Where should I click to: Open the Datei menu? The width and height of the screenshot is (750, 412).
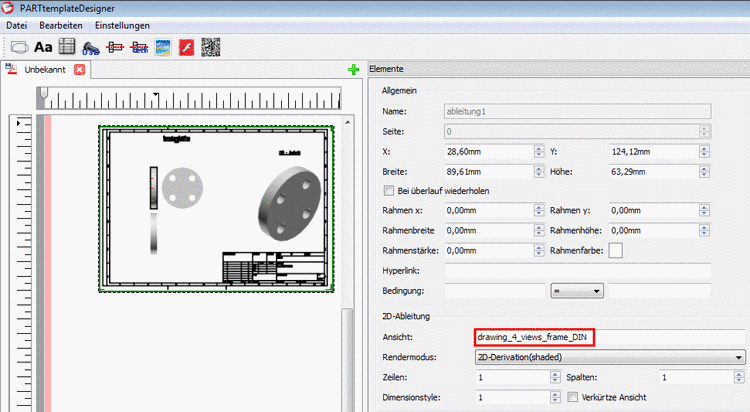[x=17, y=26]
